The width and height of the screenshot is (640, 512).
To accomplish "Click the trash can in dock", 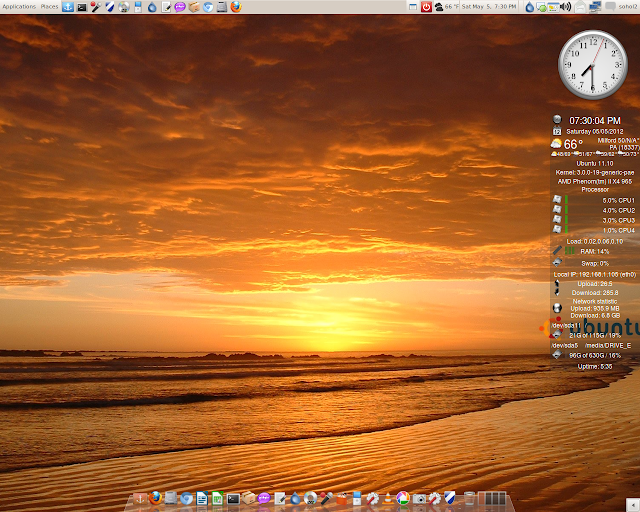I will [468, 497].
